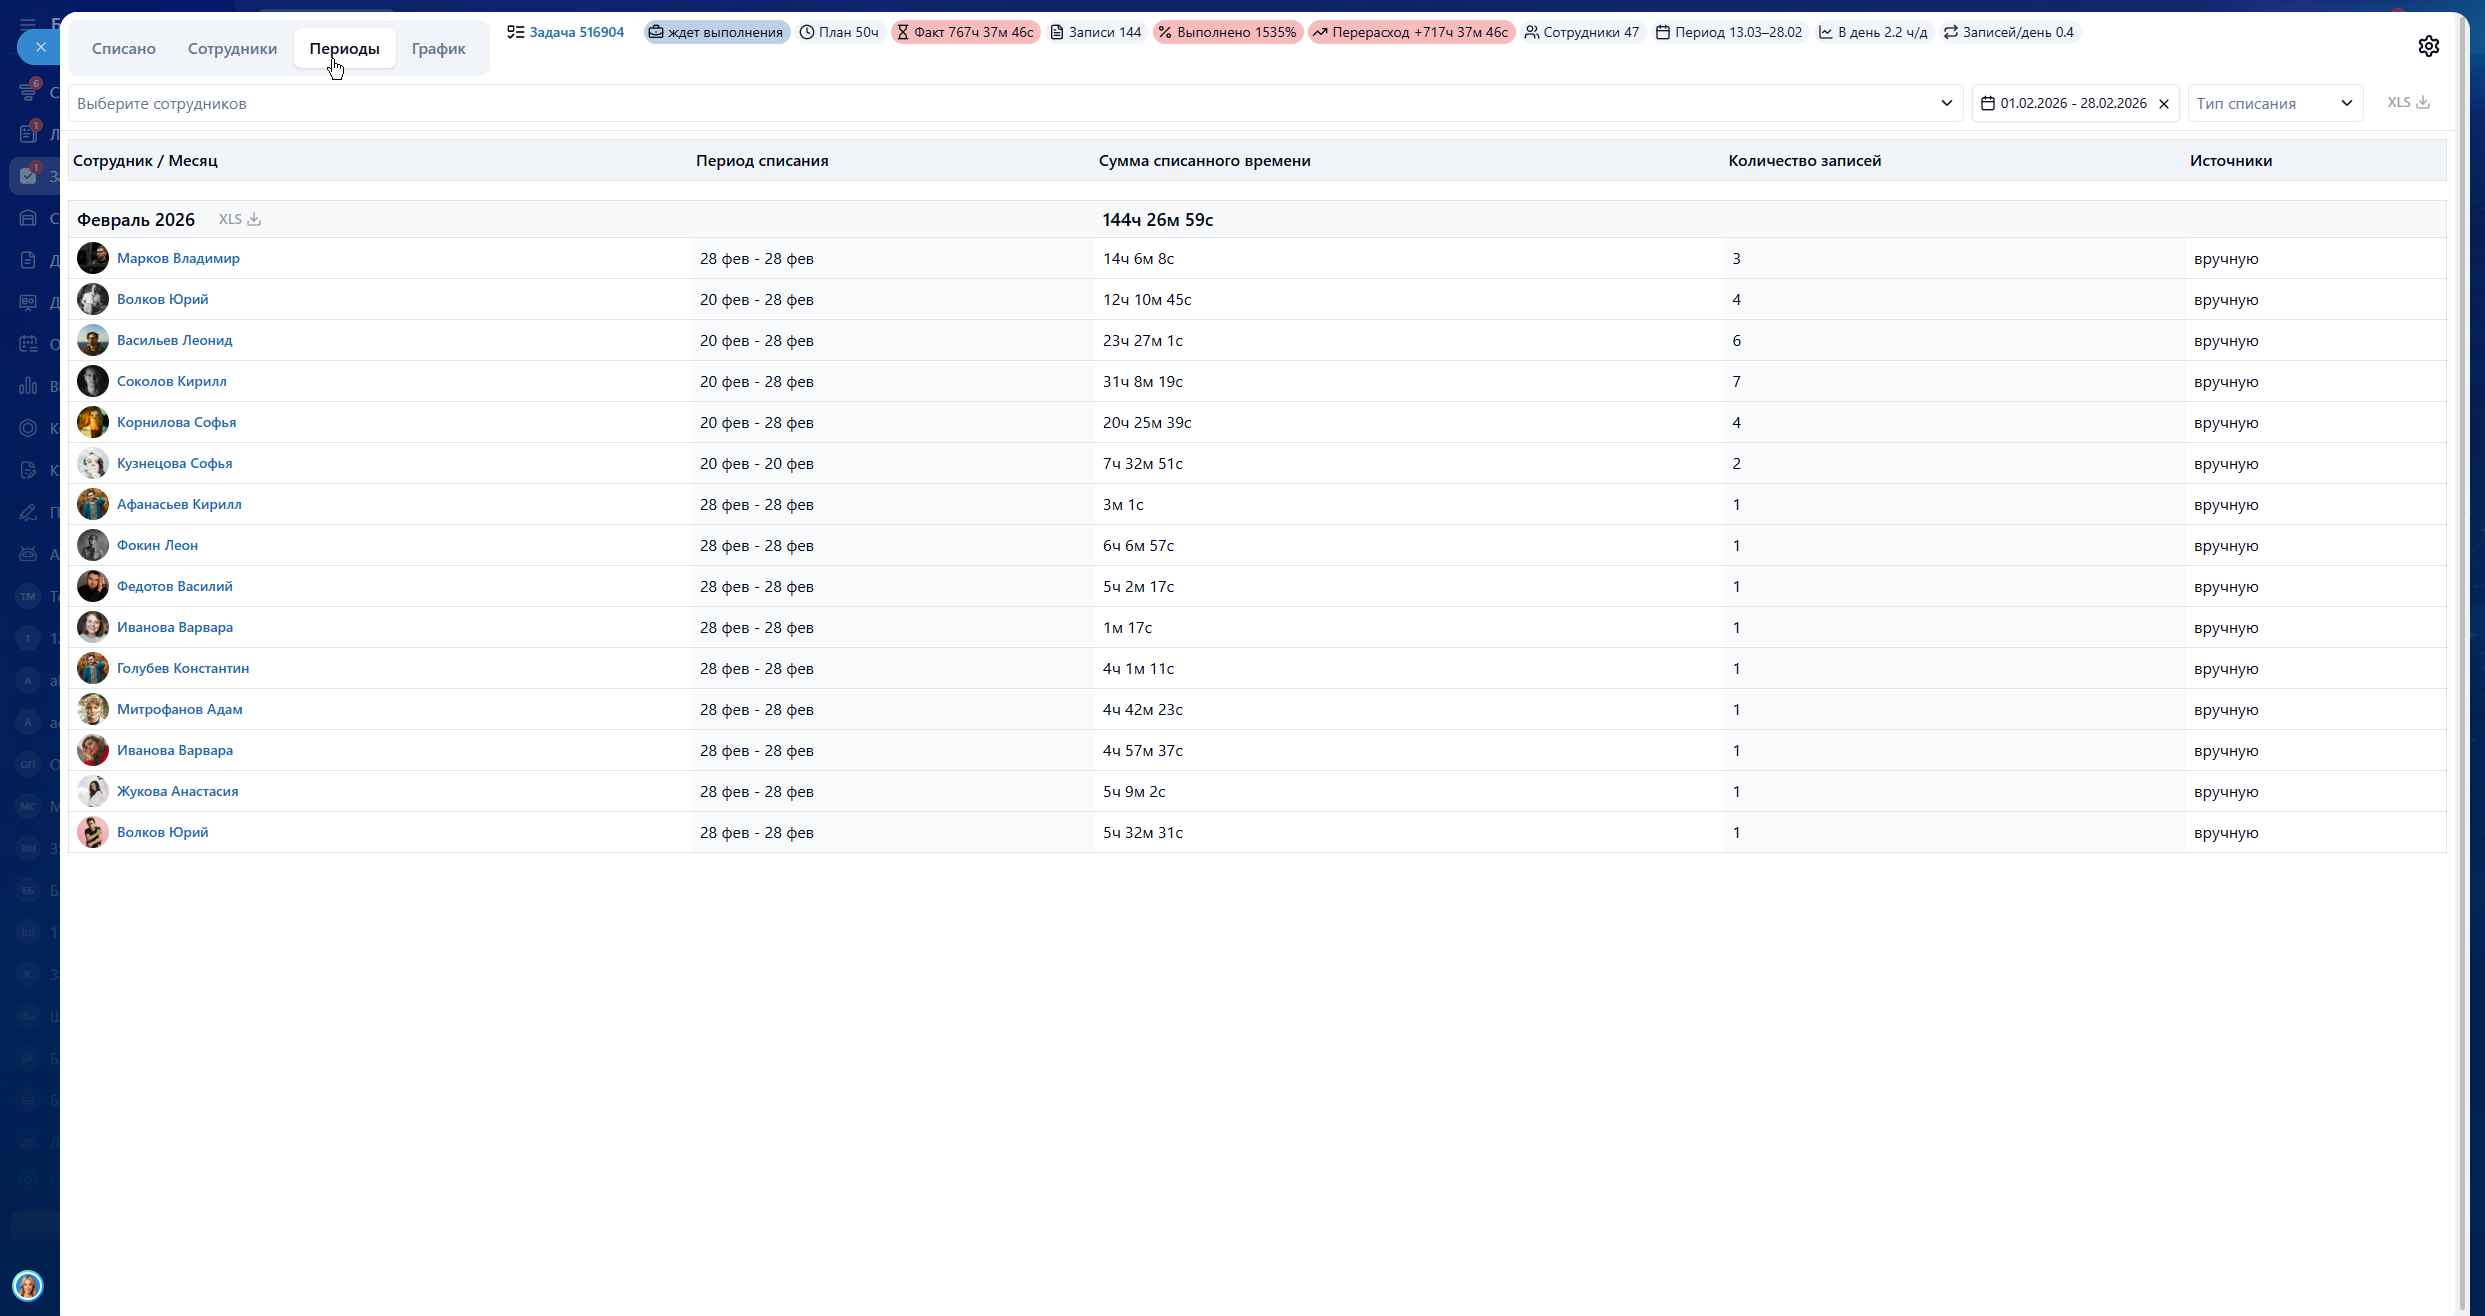Click Жукова Анастасия name link
This screenshot has height=1316, width=2485.
click(x=178, y=791)
